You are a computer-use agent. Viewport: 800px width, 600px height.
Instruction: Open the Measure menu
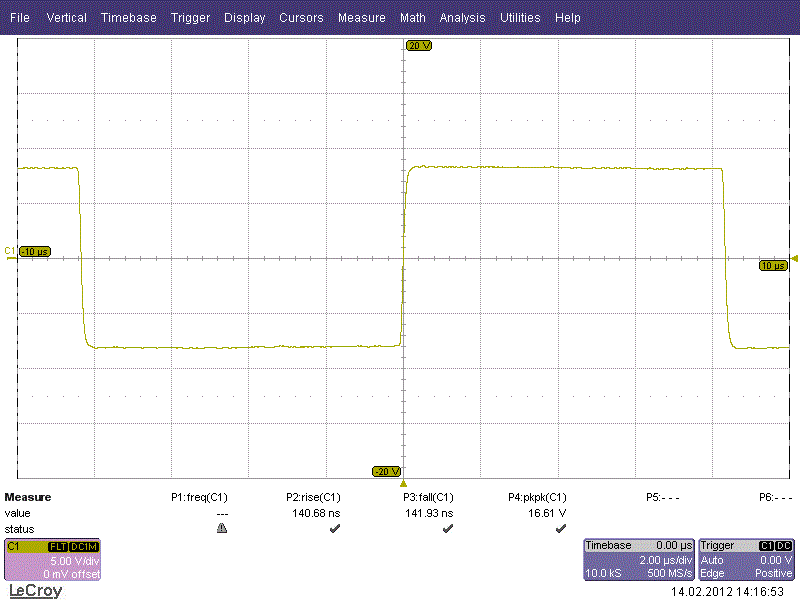tap(362, 17)
